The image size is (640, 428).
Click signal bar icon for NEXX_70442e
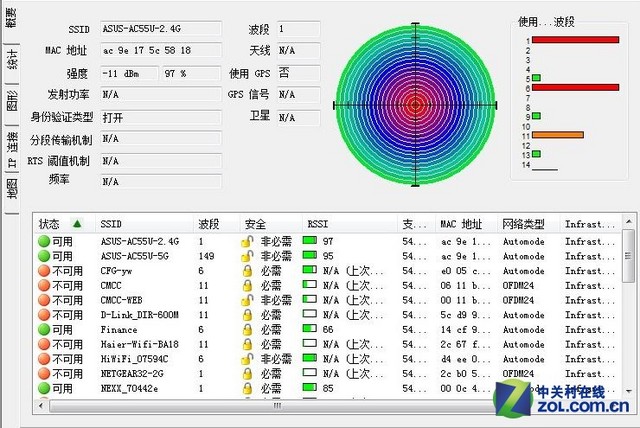click(310, 387)
